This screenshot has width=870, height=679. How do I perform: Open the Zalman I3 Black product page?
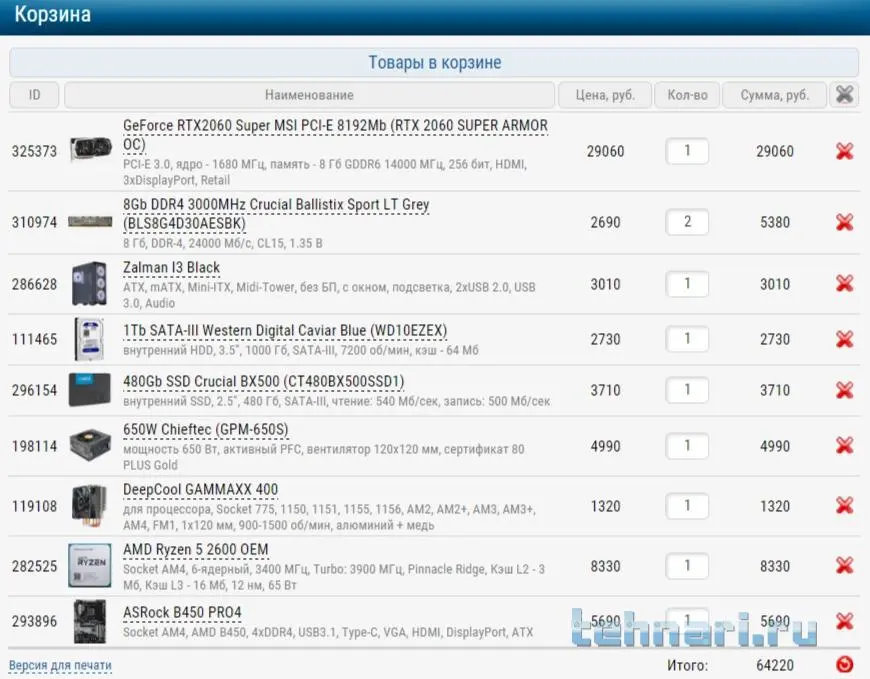tap(171, 268)
